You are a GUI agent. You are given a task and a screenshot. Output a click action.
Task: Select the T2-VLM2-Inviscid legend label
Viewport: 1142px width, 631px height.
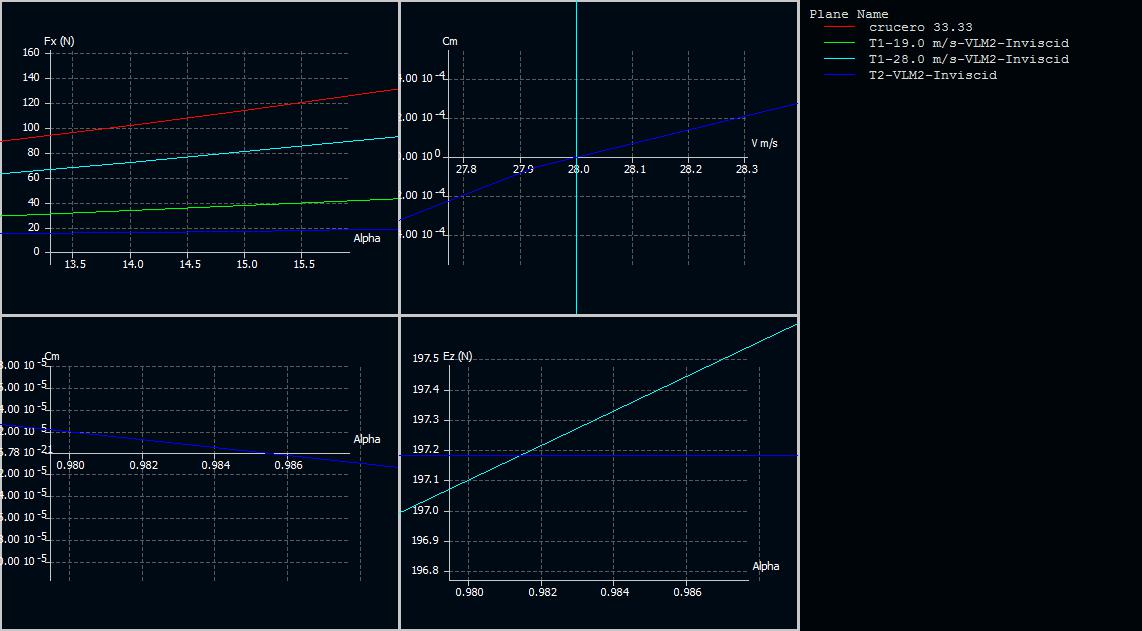tap(932, 76)
